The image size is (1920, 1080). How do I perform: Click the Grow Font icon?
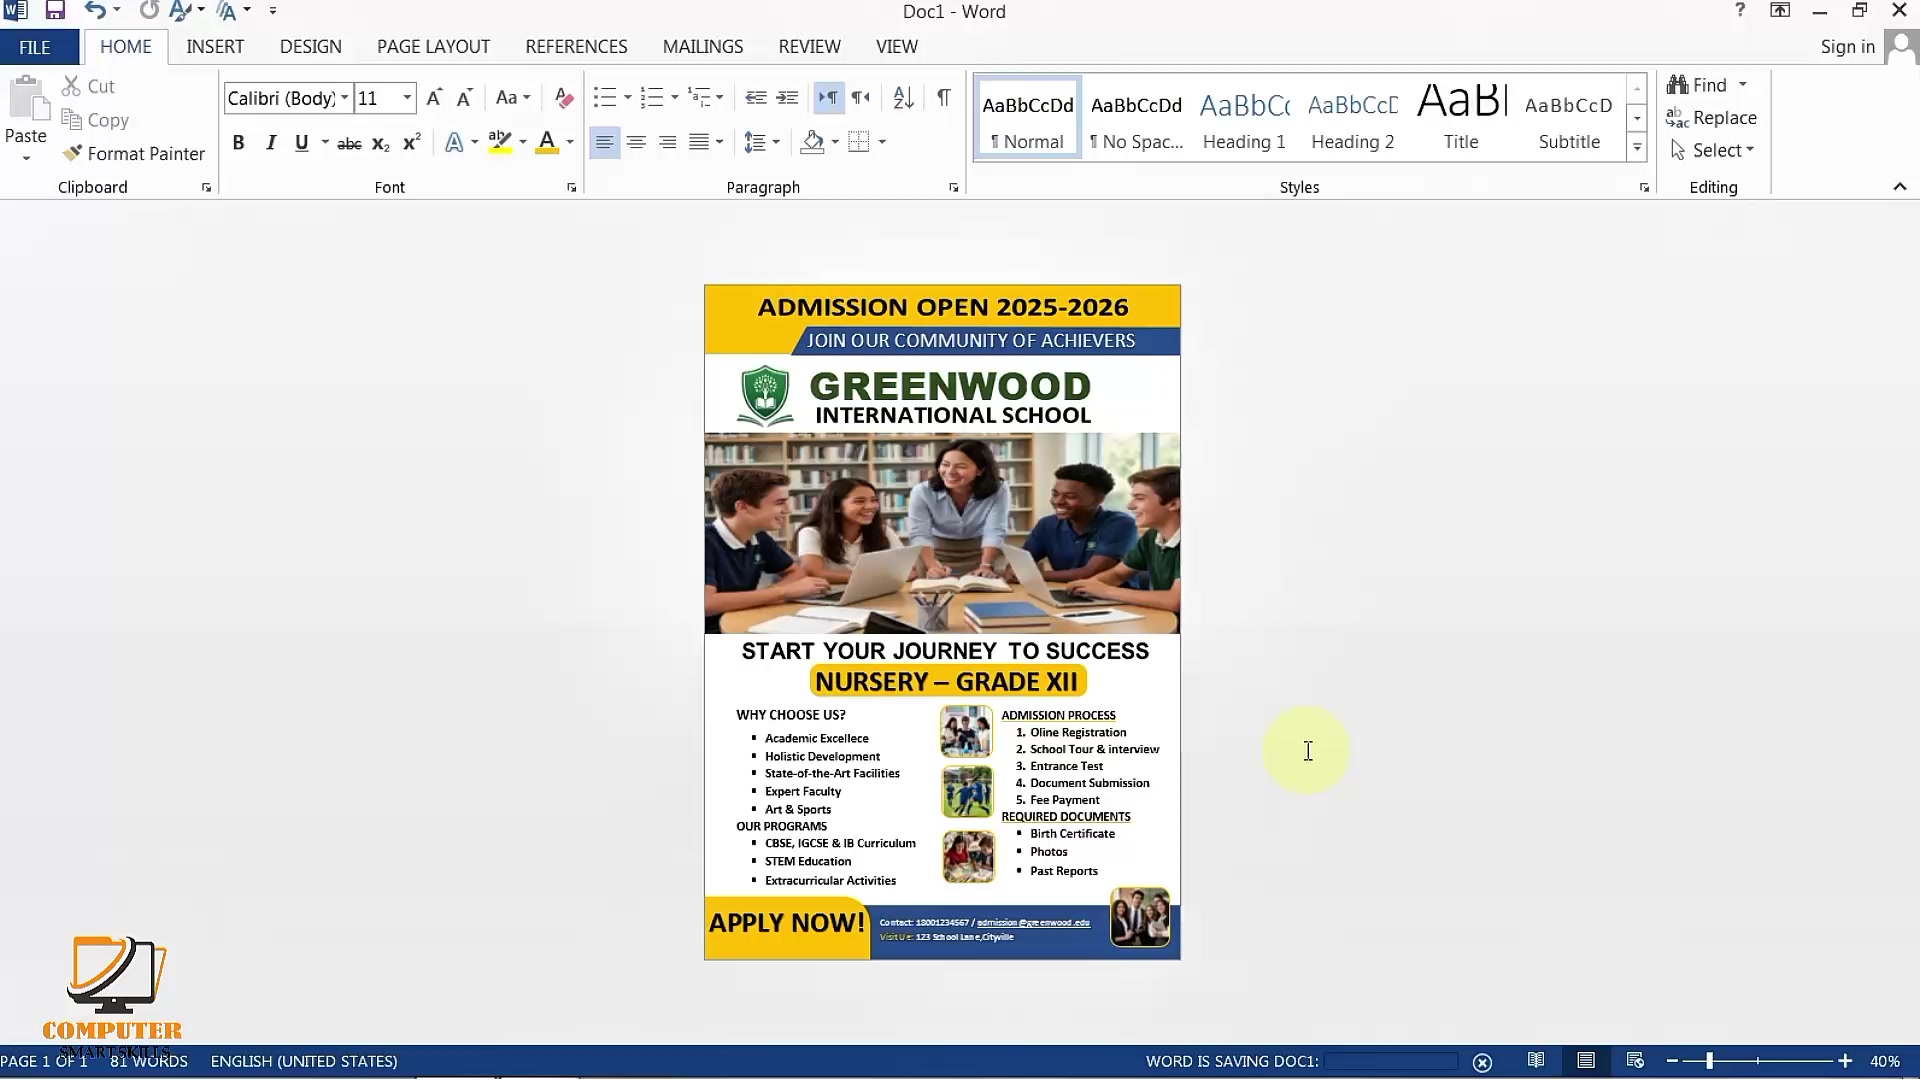click(x=434, y=97)
